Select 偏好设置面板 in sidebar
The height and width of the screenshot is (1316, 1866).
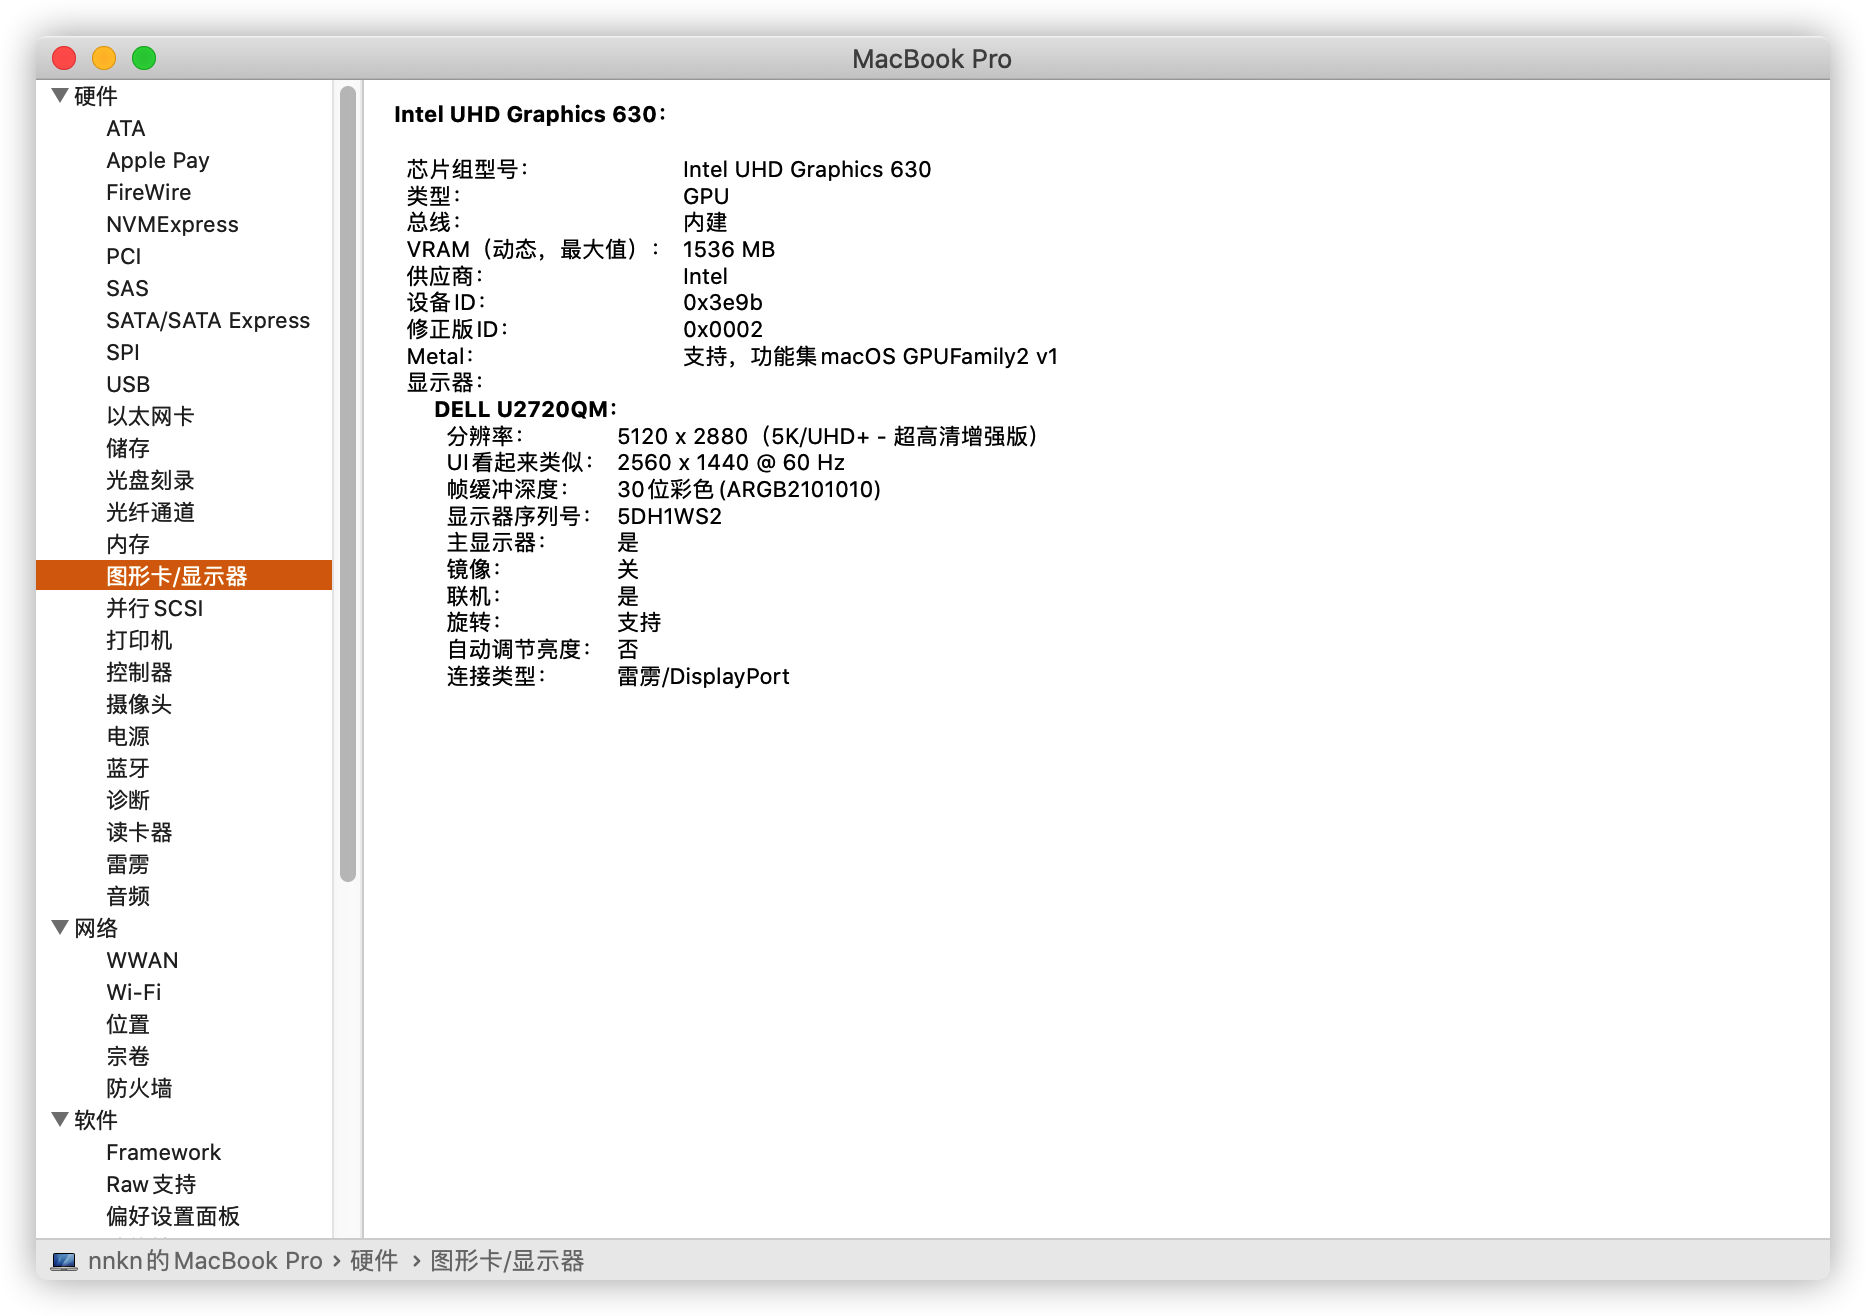pos(173,1216)
